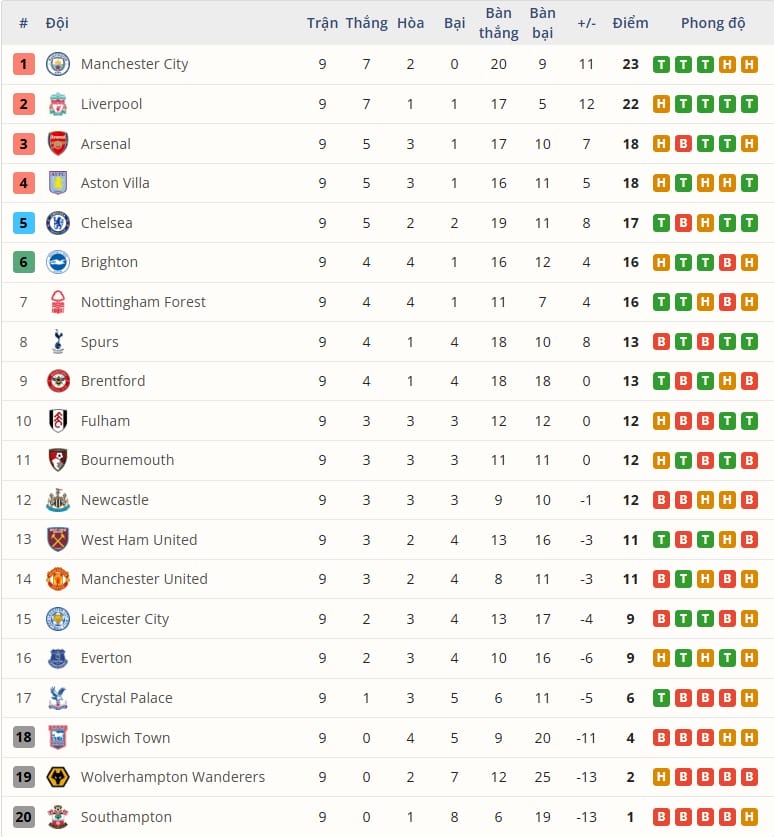Image resolution: width=774 pixels, height=837 pixels.
Task: Sort table by the Điểm column header
Action: (x=630, y=23)
